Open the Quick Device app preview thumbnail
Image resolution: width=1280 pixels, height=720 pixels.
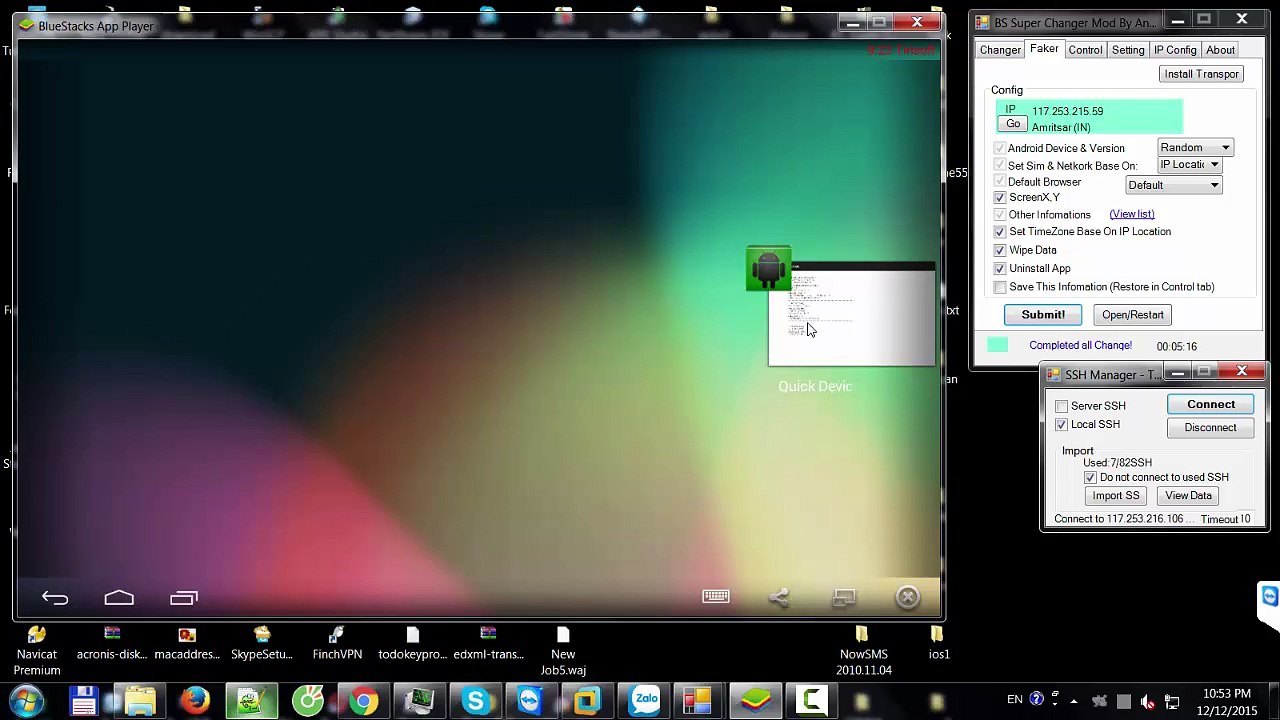pyautogui.click(x=852, y=314)
